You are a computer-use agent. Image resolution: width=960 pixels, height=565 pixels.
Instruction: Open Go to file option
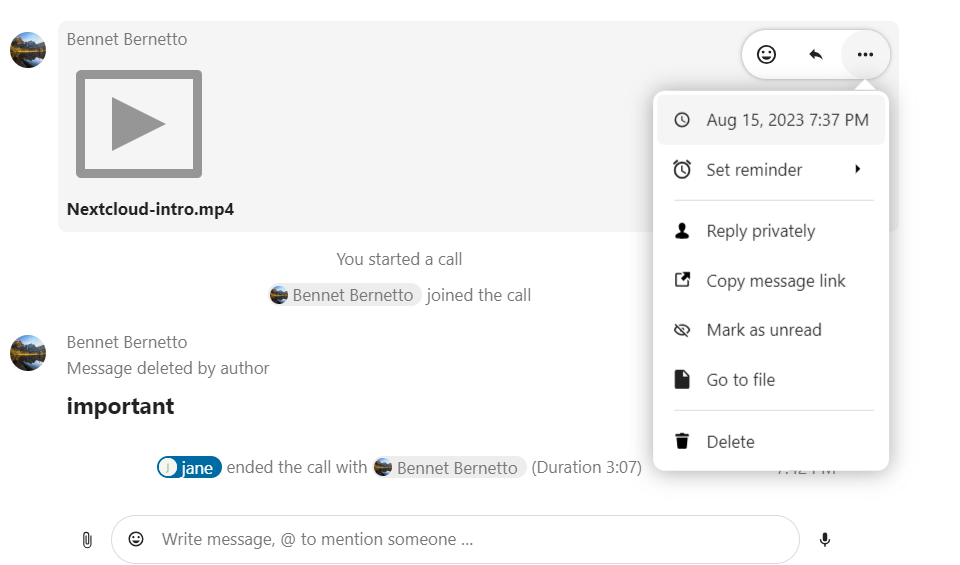(x=740, y=380)
